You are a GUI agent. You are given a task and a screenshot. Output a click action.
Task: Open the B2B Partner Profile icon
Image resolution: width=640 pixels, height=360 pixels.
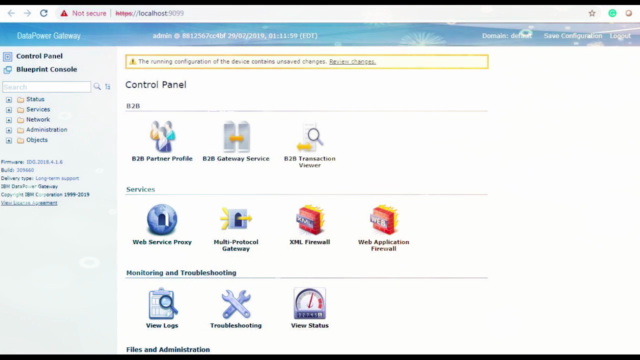(162, 137)
